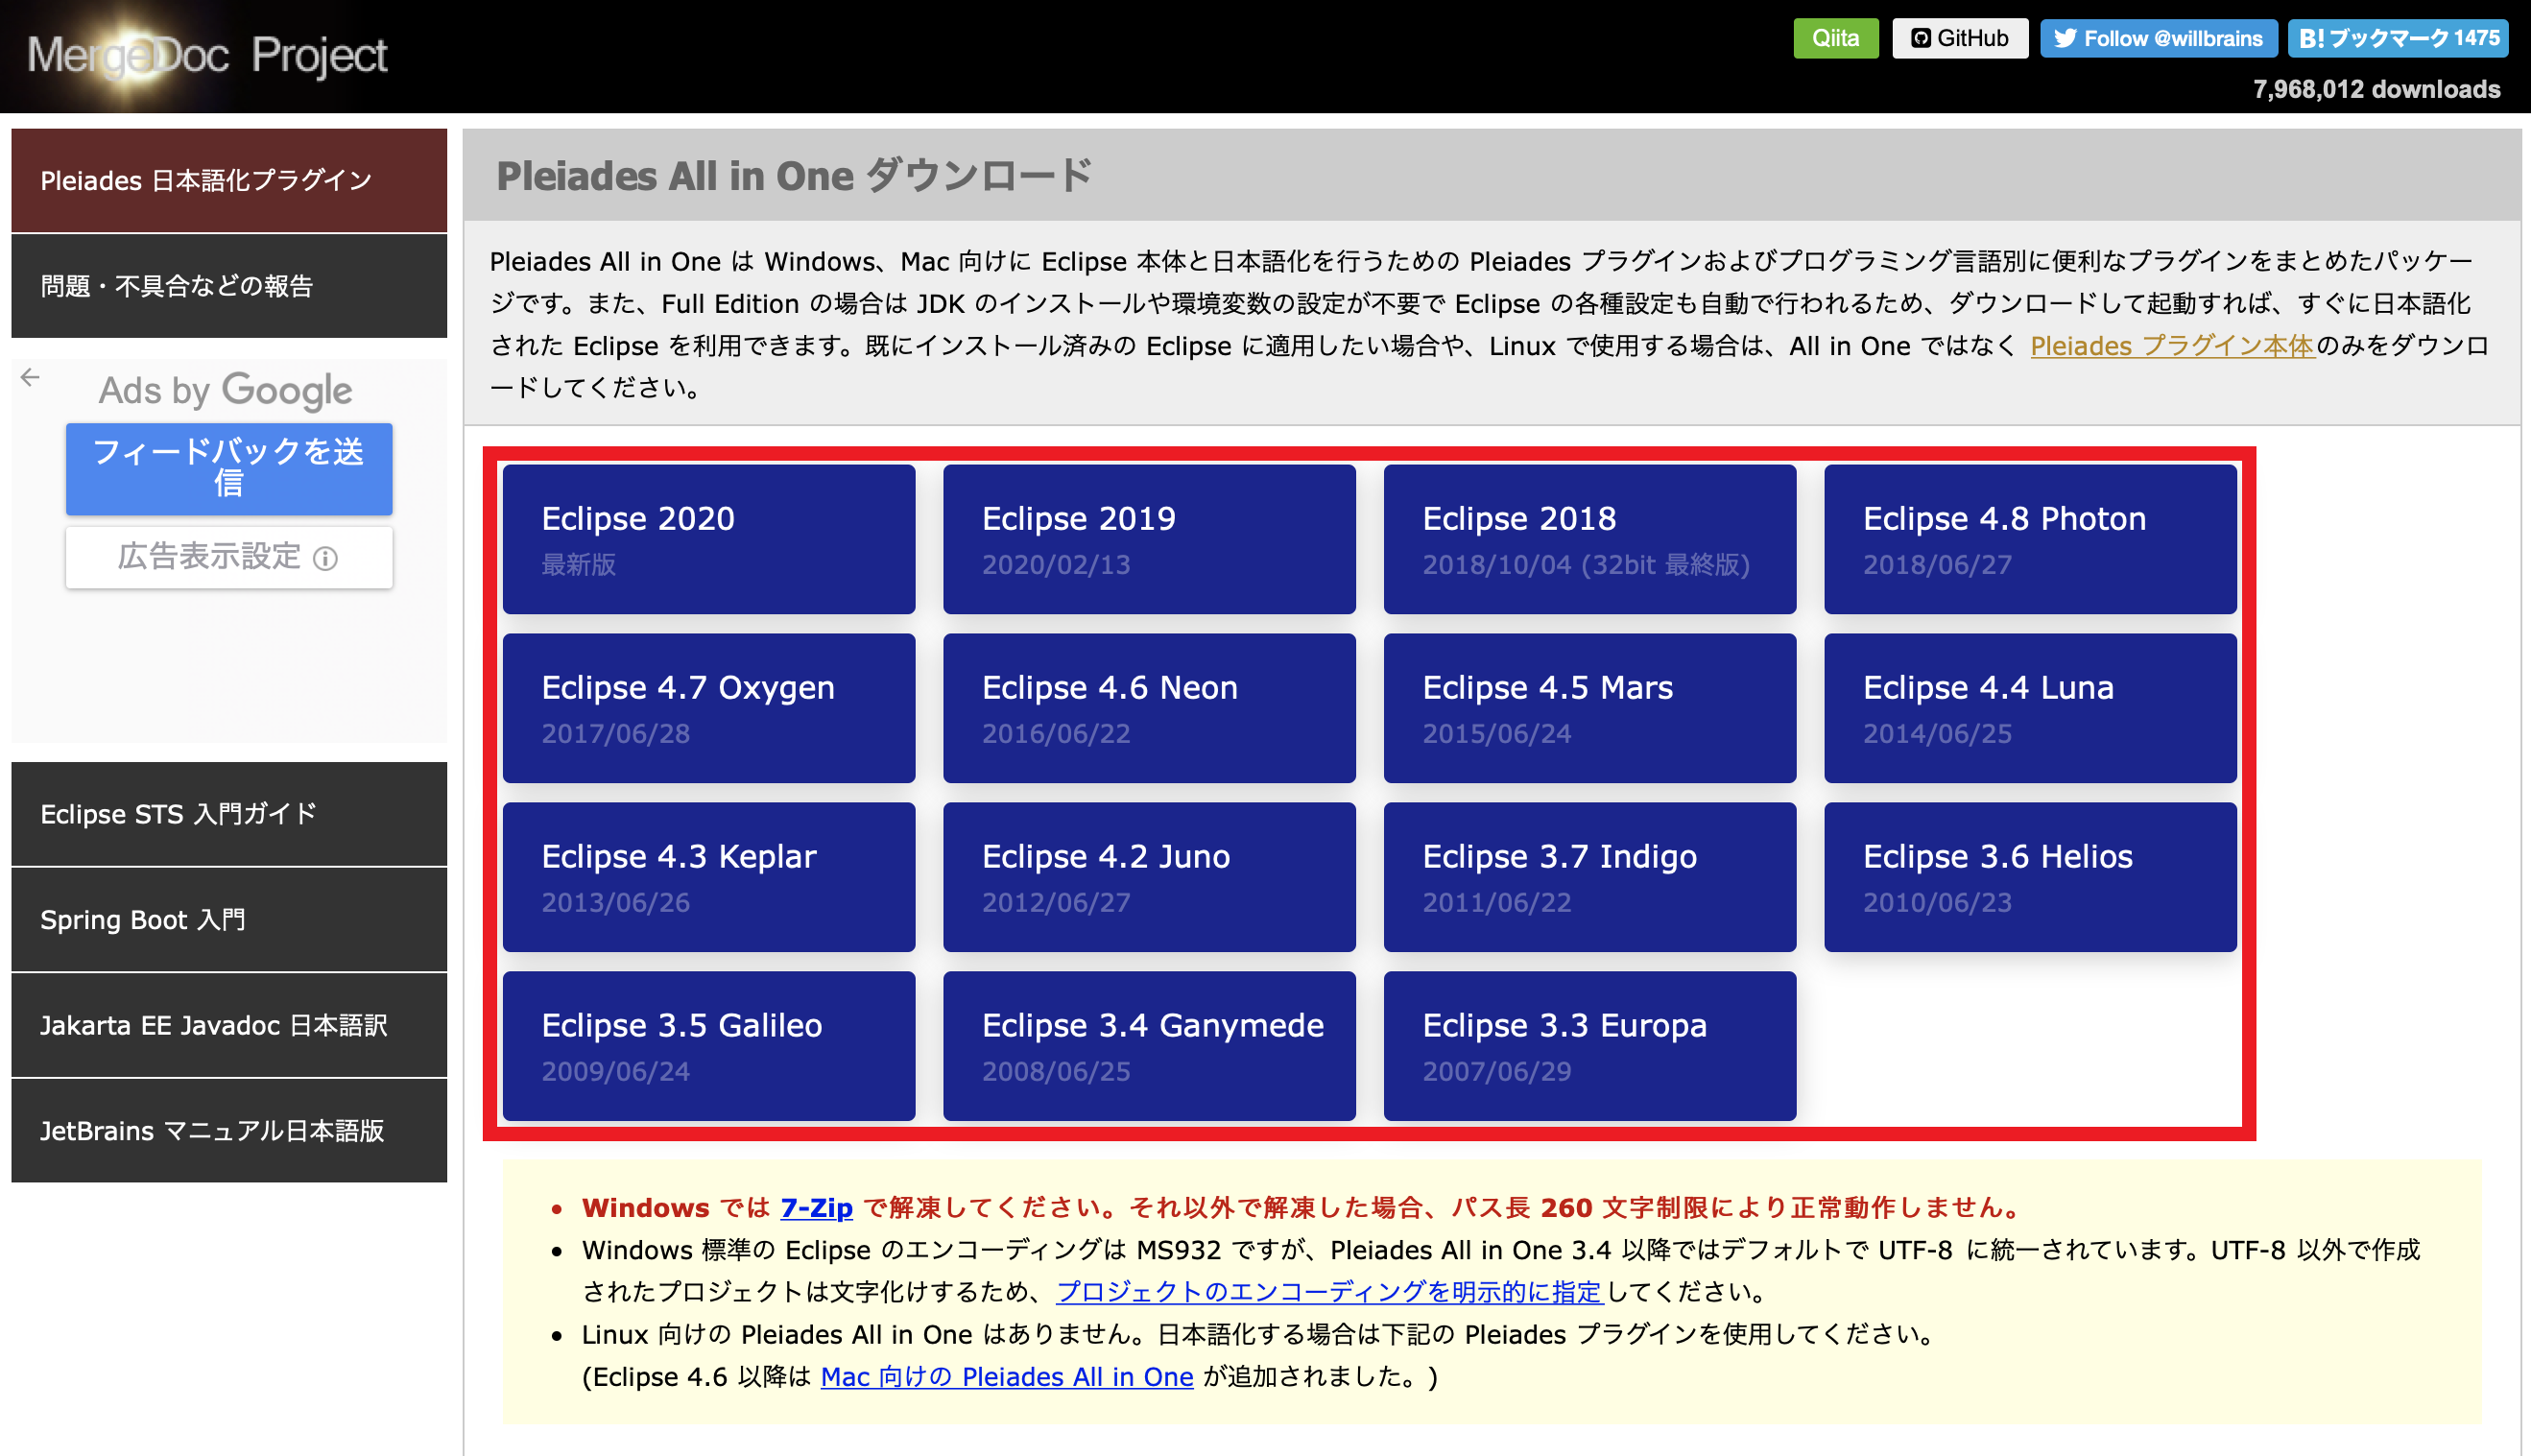Click the Pleiades All in One ダウンロード heading
This screenshot has height=1456, width=2531.
tap(794, 176)
